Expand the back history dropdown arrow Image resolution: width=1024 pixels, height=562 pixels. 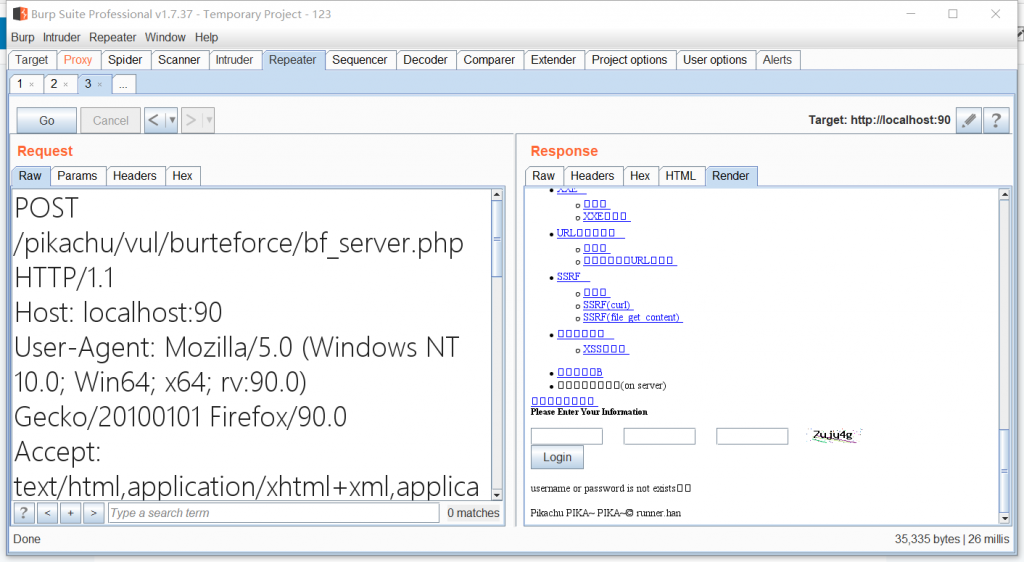tap(172, 120)
